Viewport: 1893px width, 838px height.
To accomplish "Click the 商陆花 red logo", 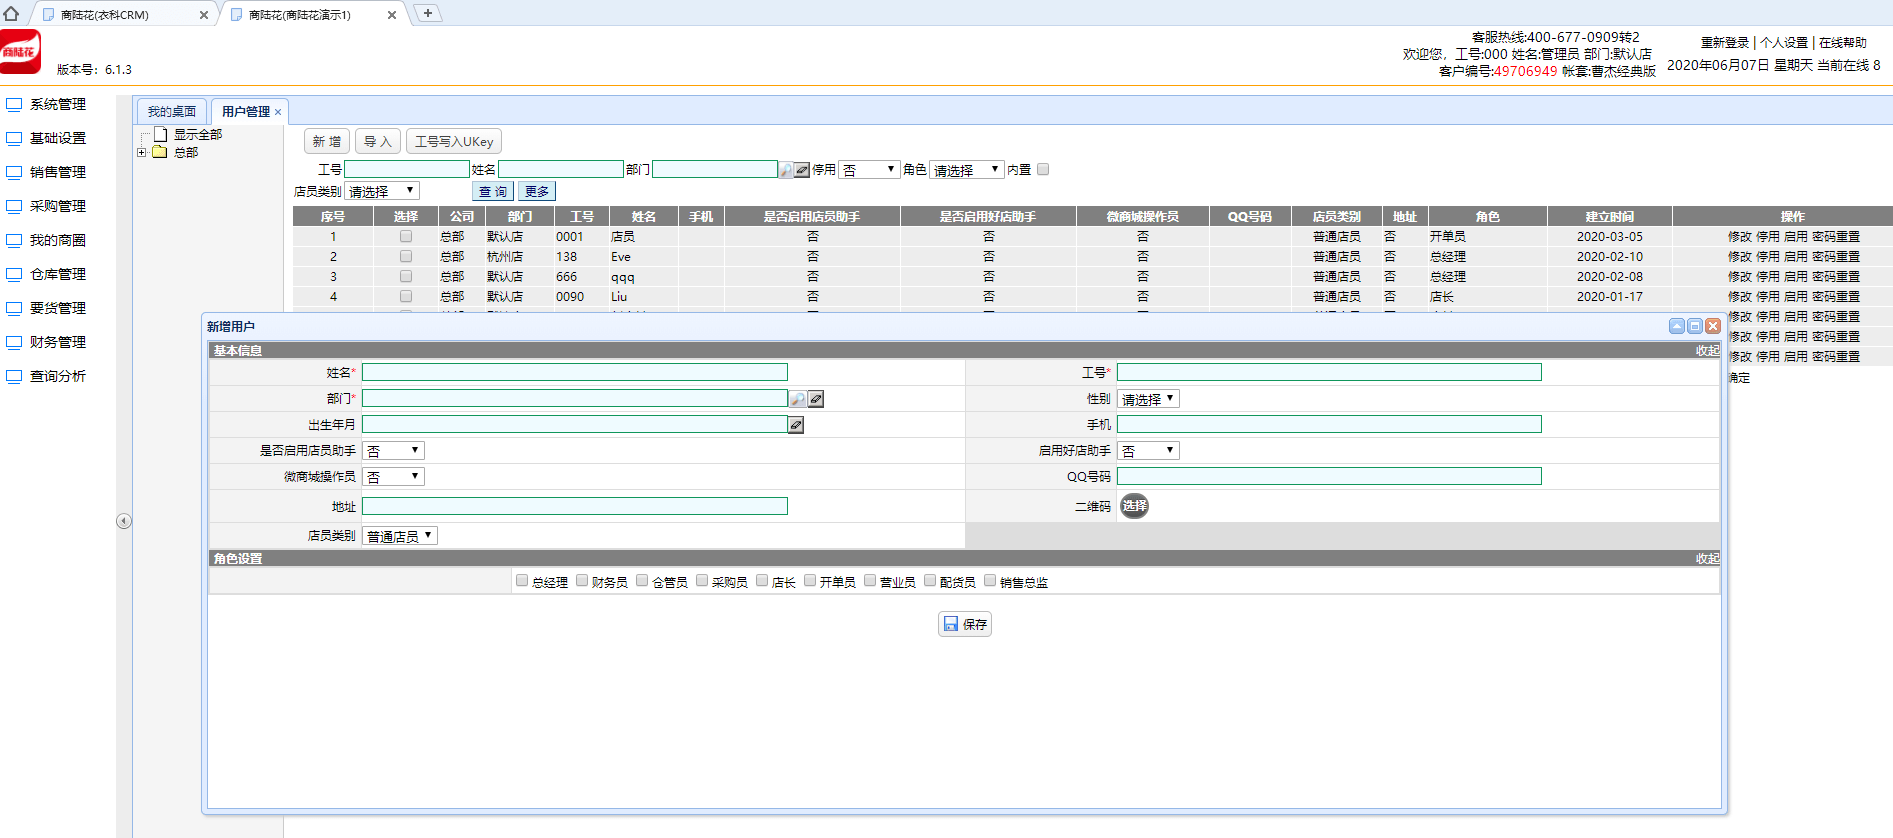I will (20, 52).
